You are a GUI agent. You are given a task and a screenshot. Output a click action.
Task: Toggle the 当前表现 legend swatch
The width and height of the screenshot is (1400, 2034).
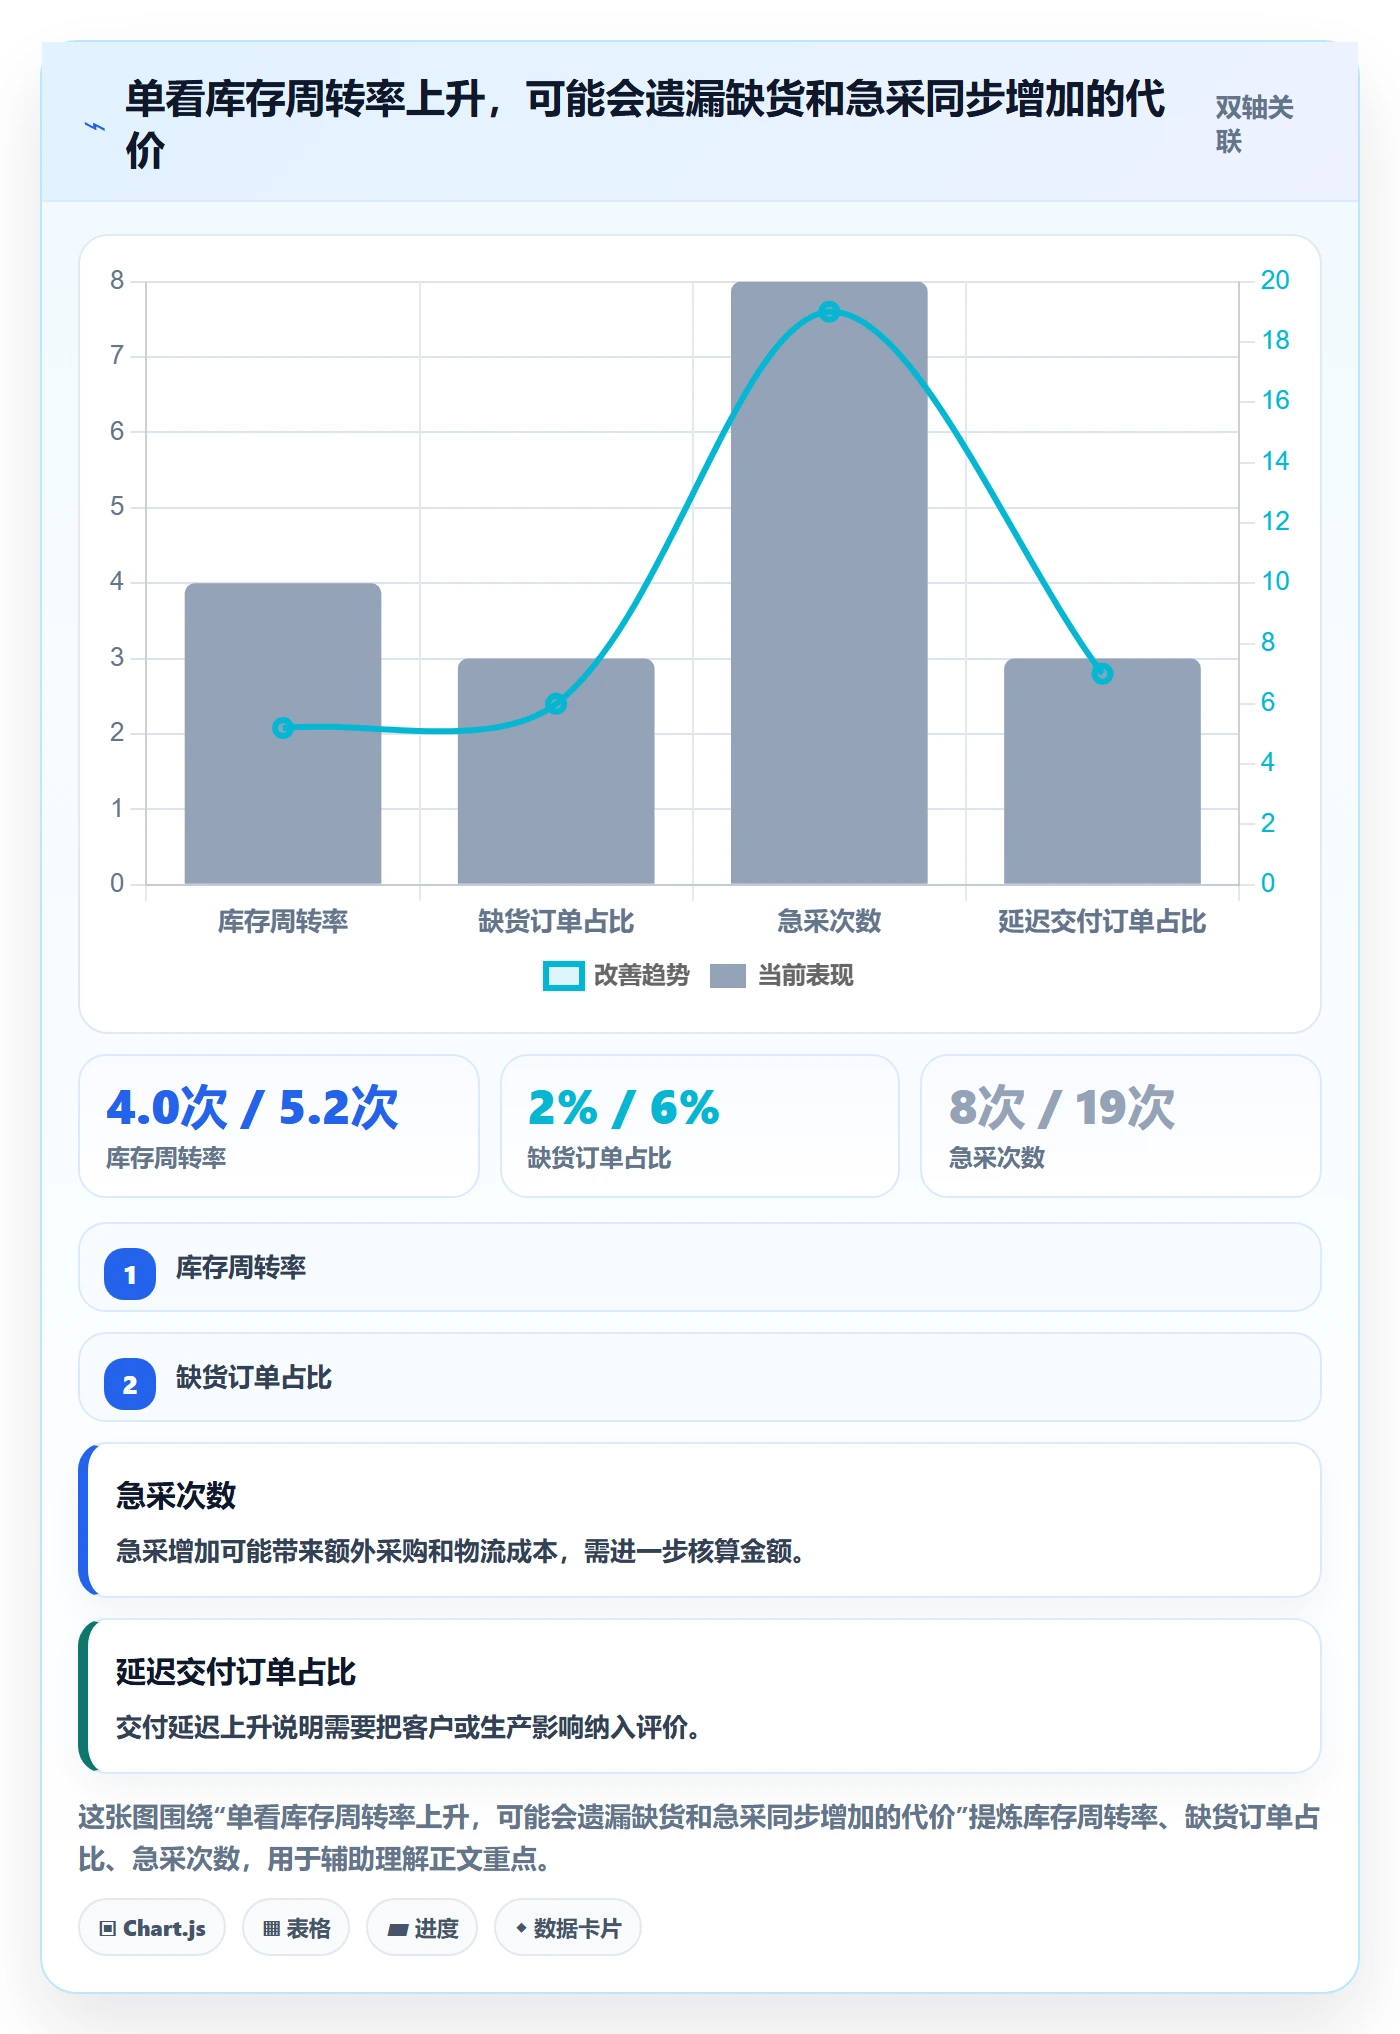[727, 976]
